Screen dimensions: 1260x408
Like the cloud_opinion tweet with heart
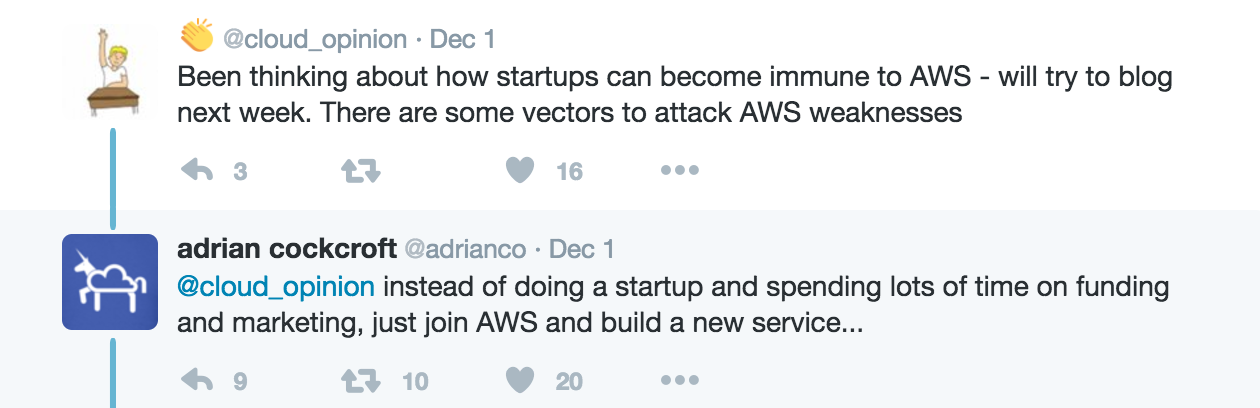click(x=519, y=172)
